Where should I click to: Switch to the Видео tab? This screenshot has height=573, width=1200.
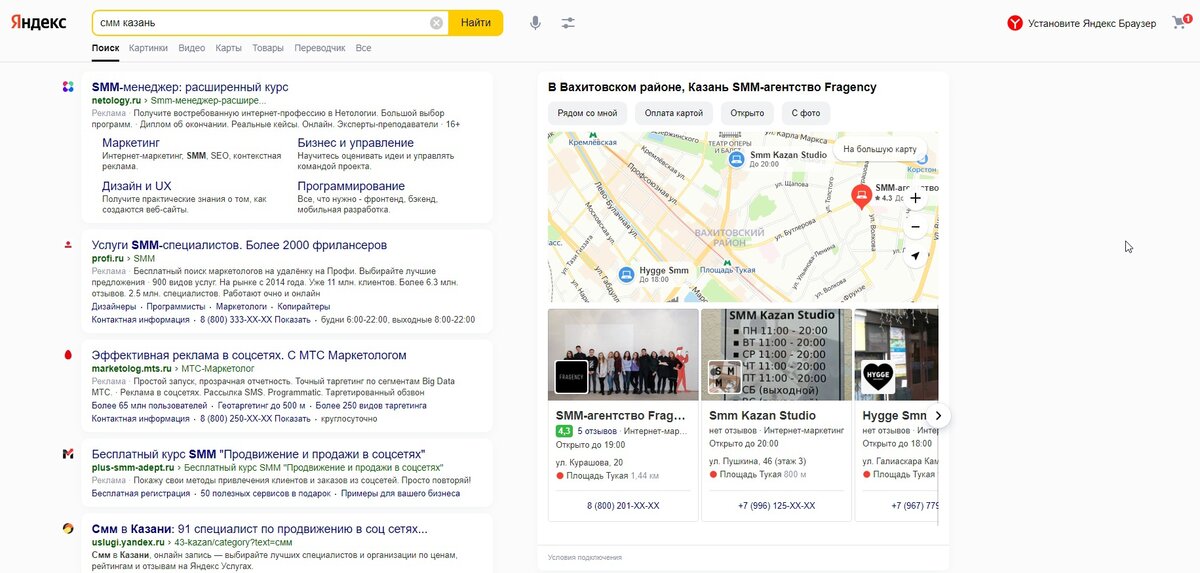192,48
